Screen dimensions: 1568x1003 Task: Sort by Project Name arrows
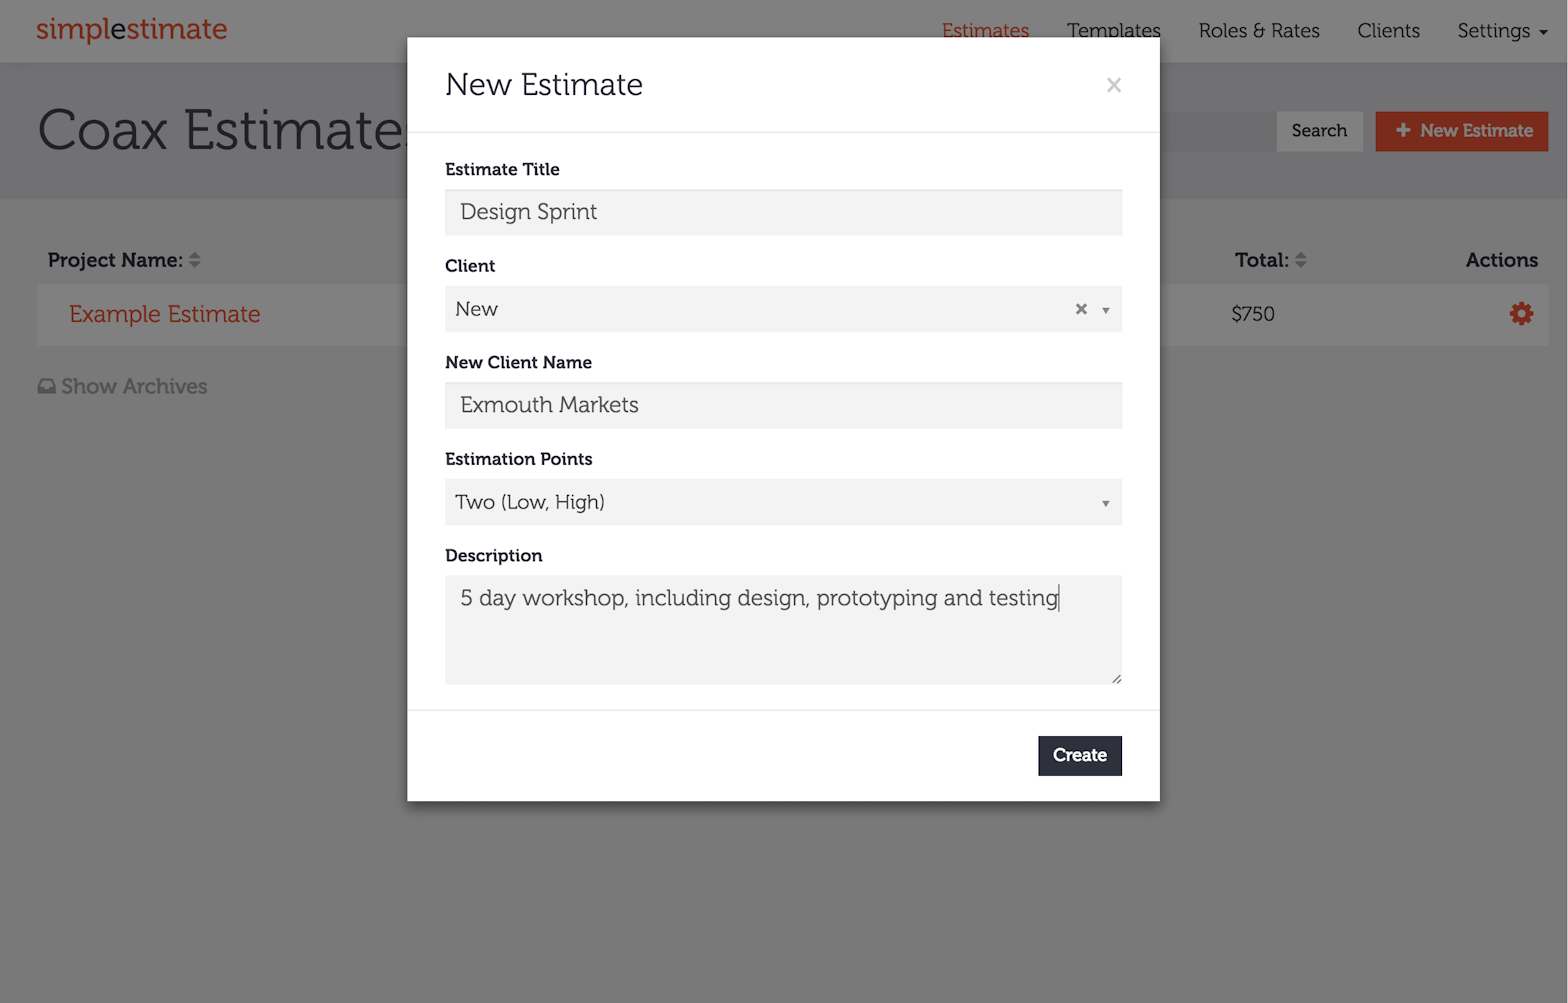tap(195, 260)
